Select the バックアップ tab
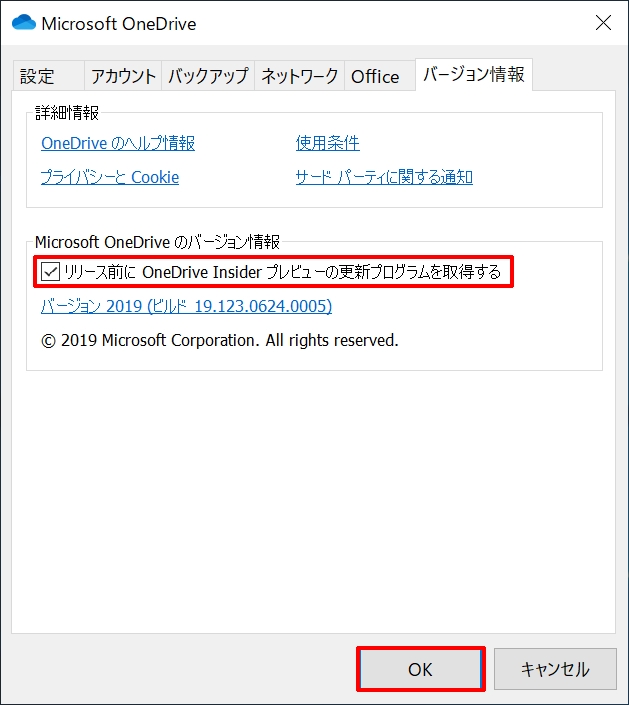This screenshot has height=705, width=629. pos(208,76)
